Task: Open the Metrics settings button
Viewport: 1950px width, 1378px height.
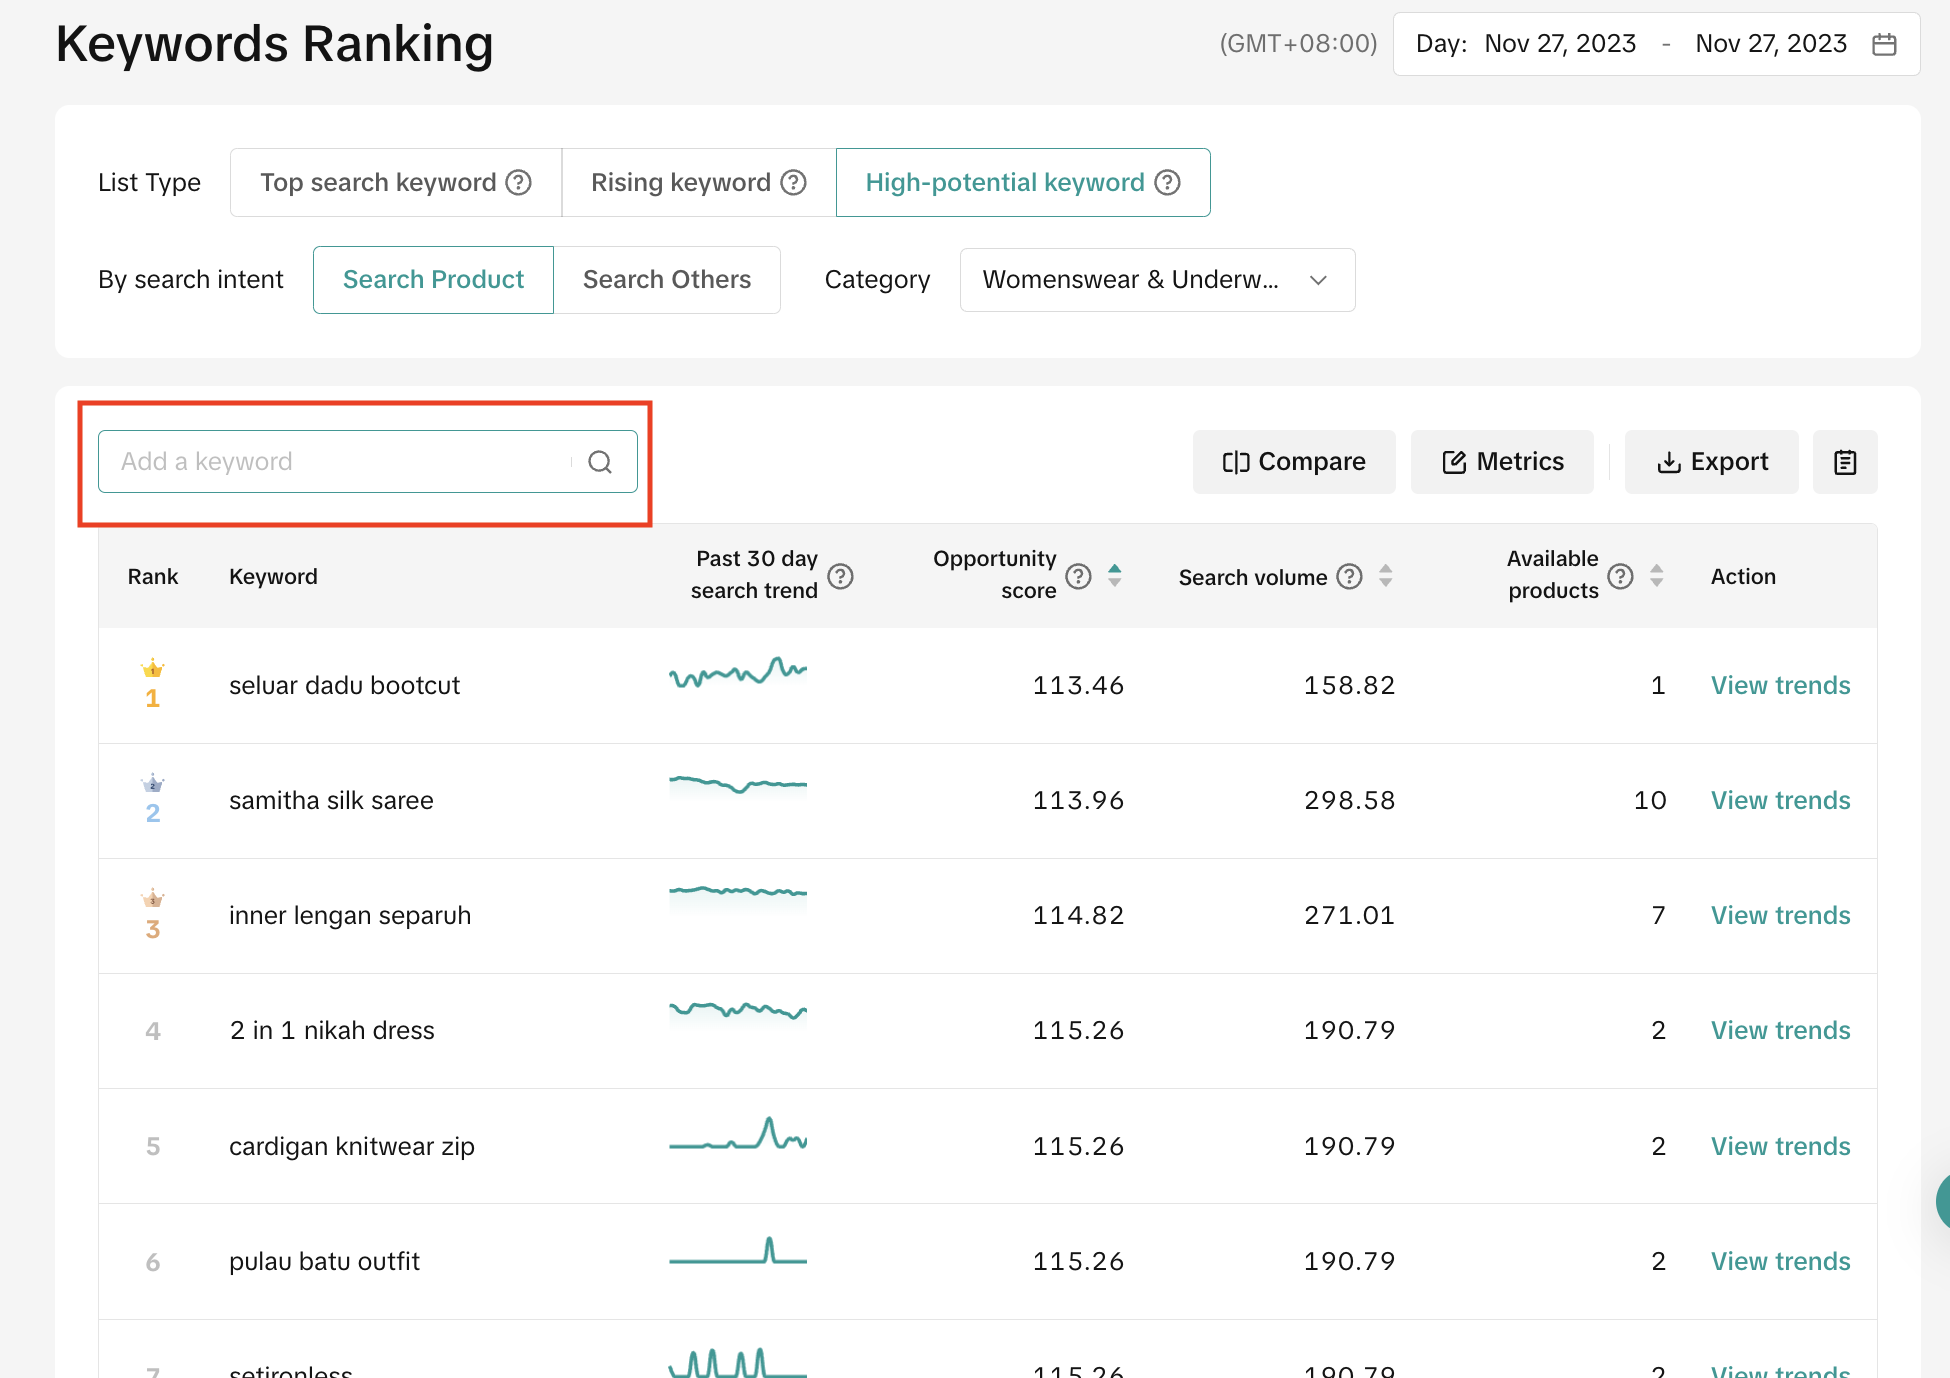Action: pyautogui.click(x=1502, y=462)
